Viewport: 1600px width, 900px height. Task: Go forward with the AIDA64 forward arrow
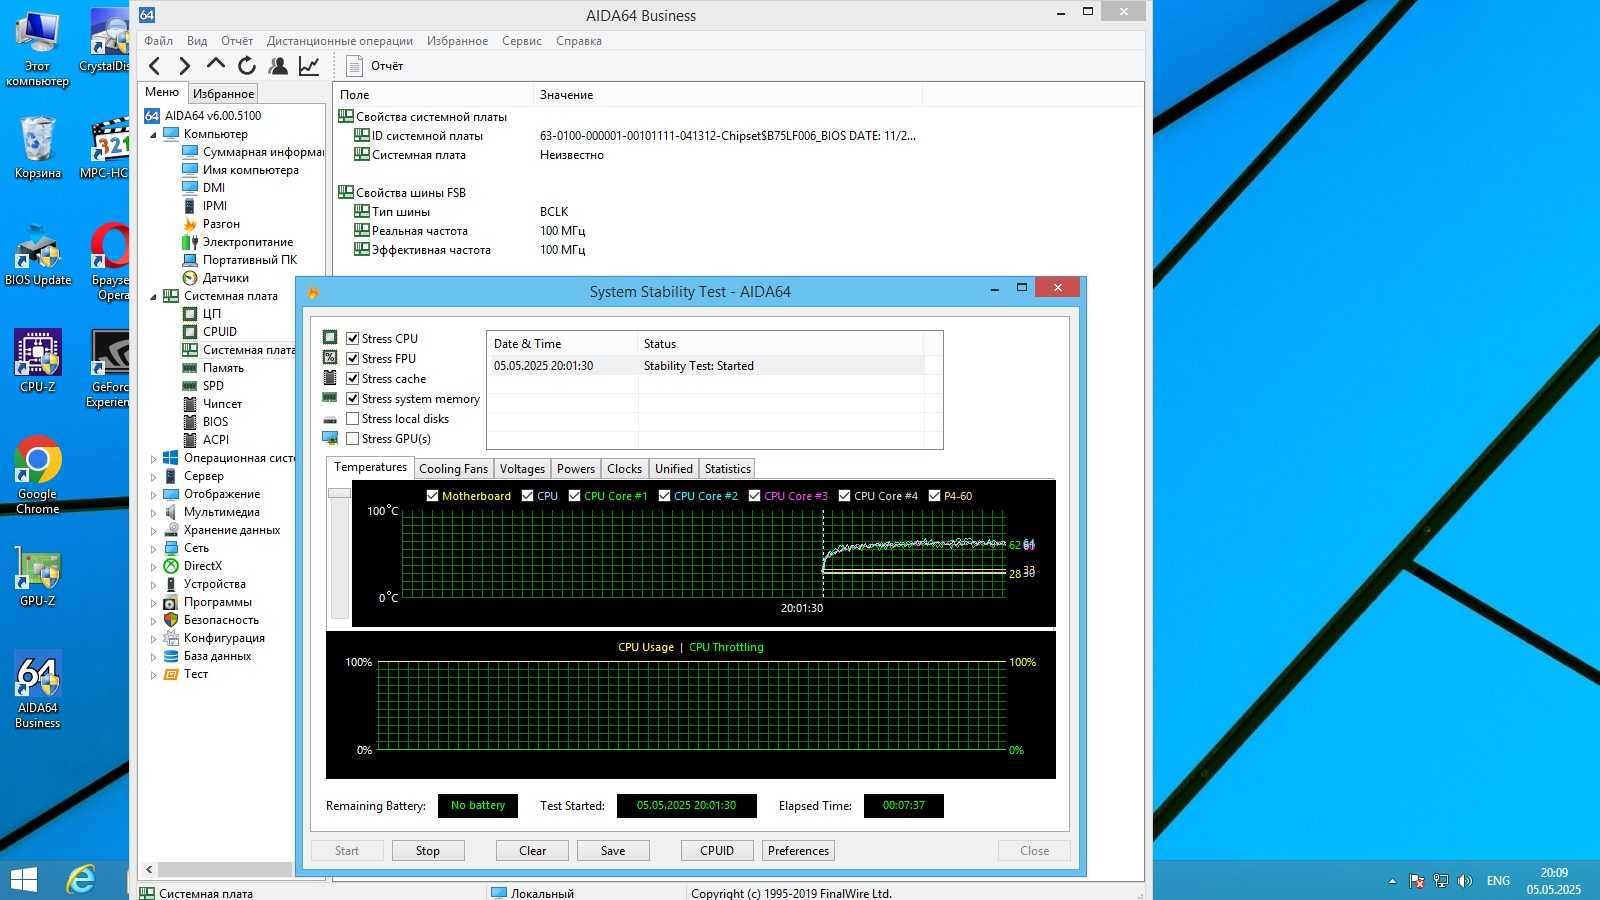coord(184,66)
